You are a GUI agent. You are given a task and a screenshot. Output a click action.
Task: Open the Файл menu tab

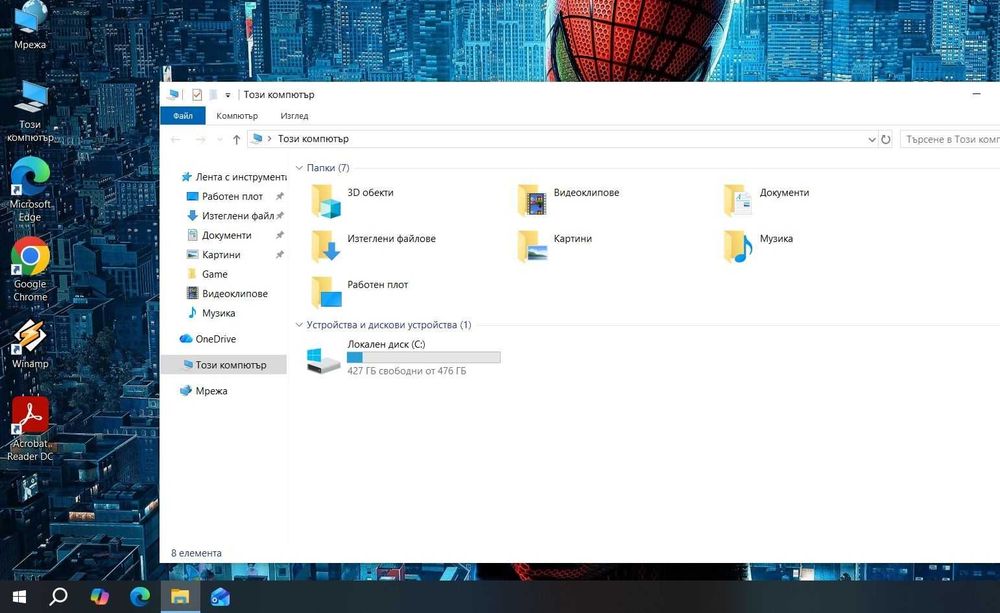(x=183, y=115)
